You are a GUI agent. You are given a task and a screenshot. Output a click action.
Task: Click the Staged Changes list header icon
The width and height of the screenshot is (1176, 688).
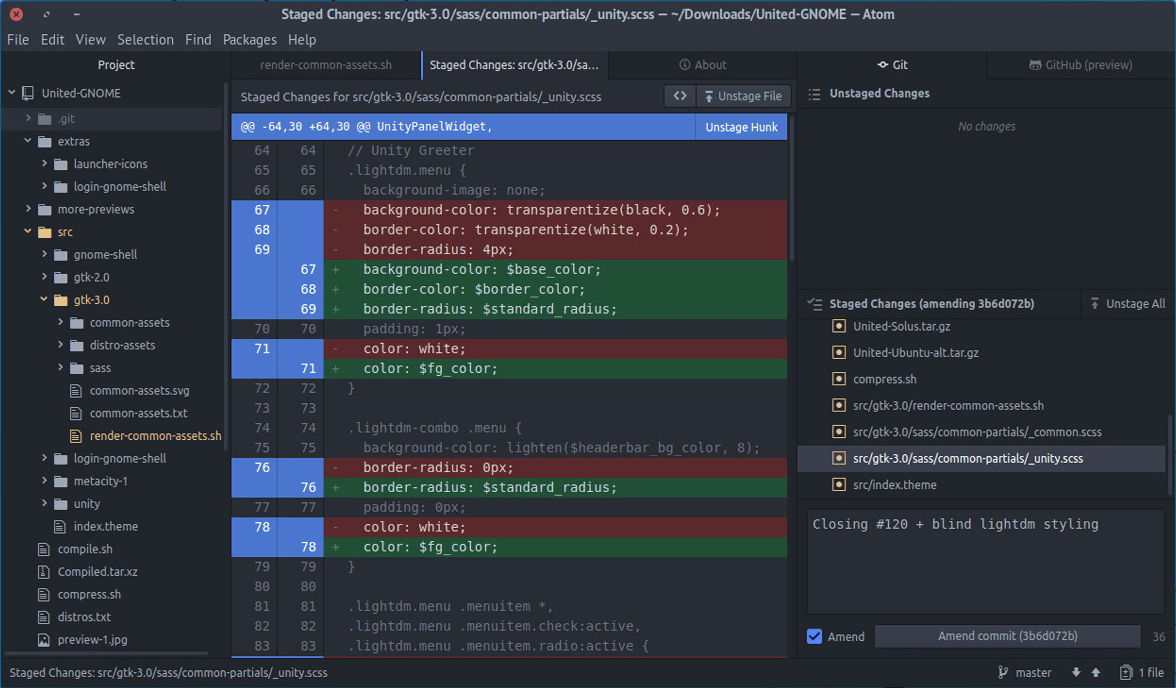coord(814,303)
